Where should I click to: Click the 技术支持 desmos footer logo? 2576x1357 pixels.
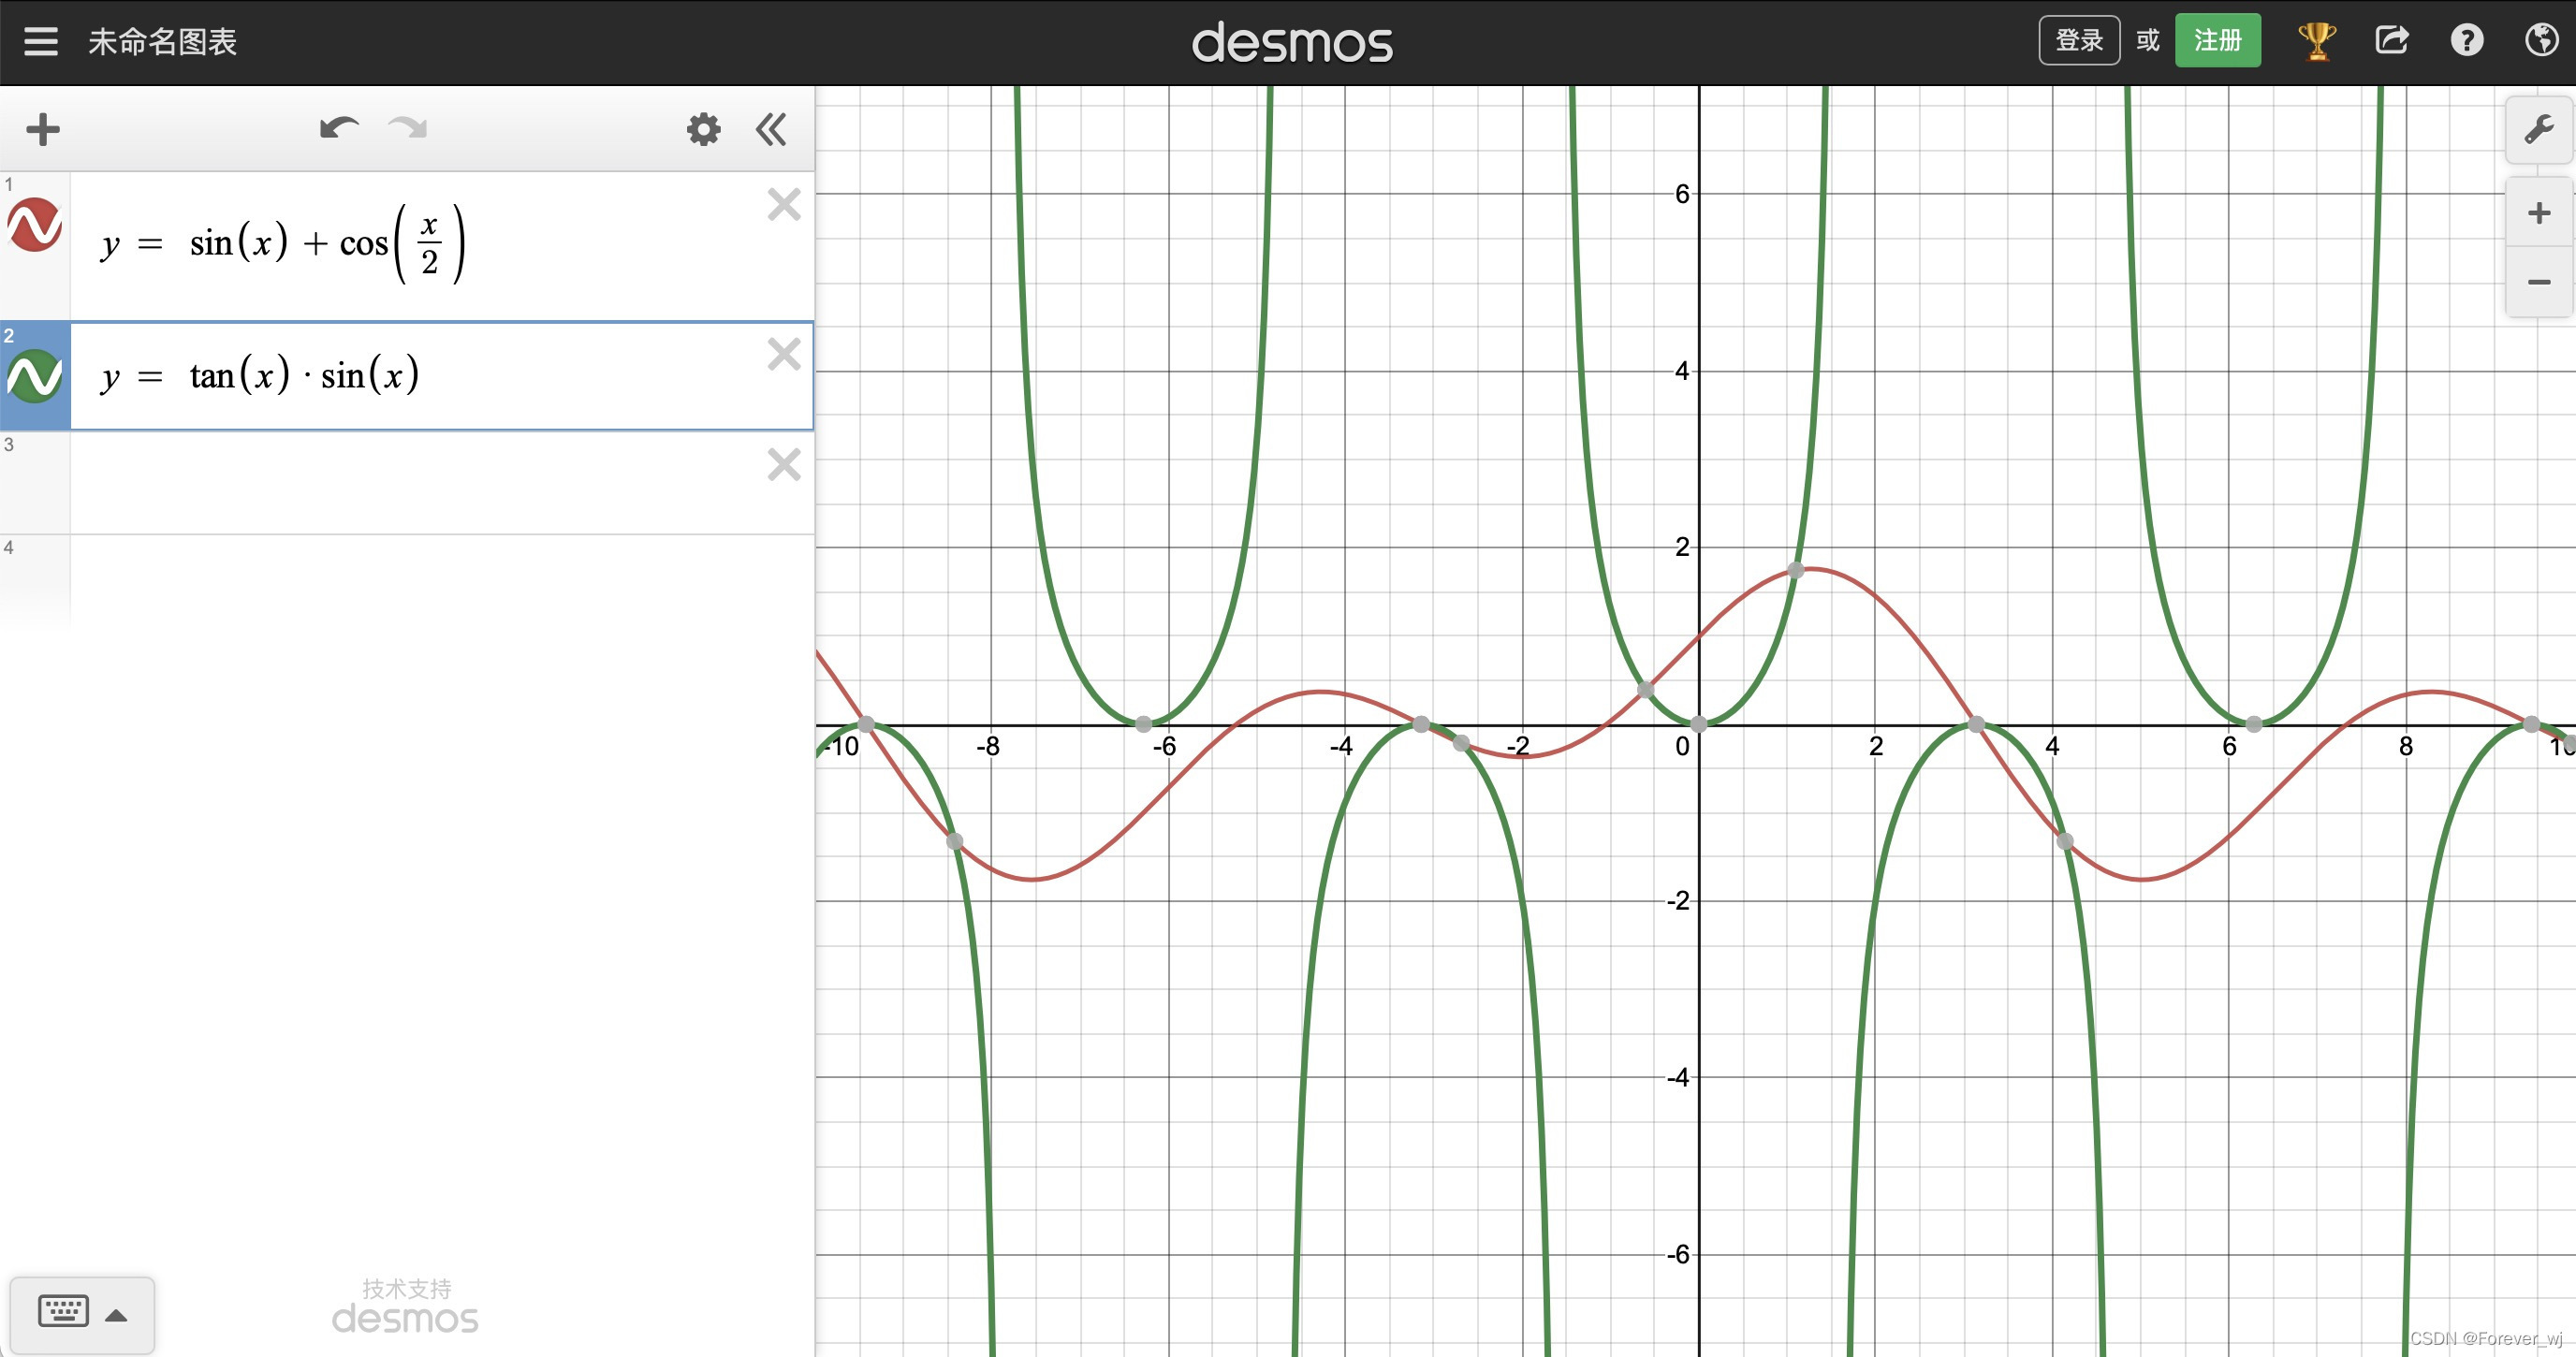[405, 1306]
